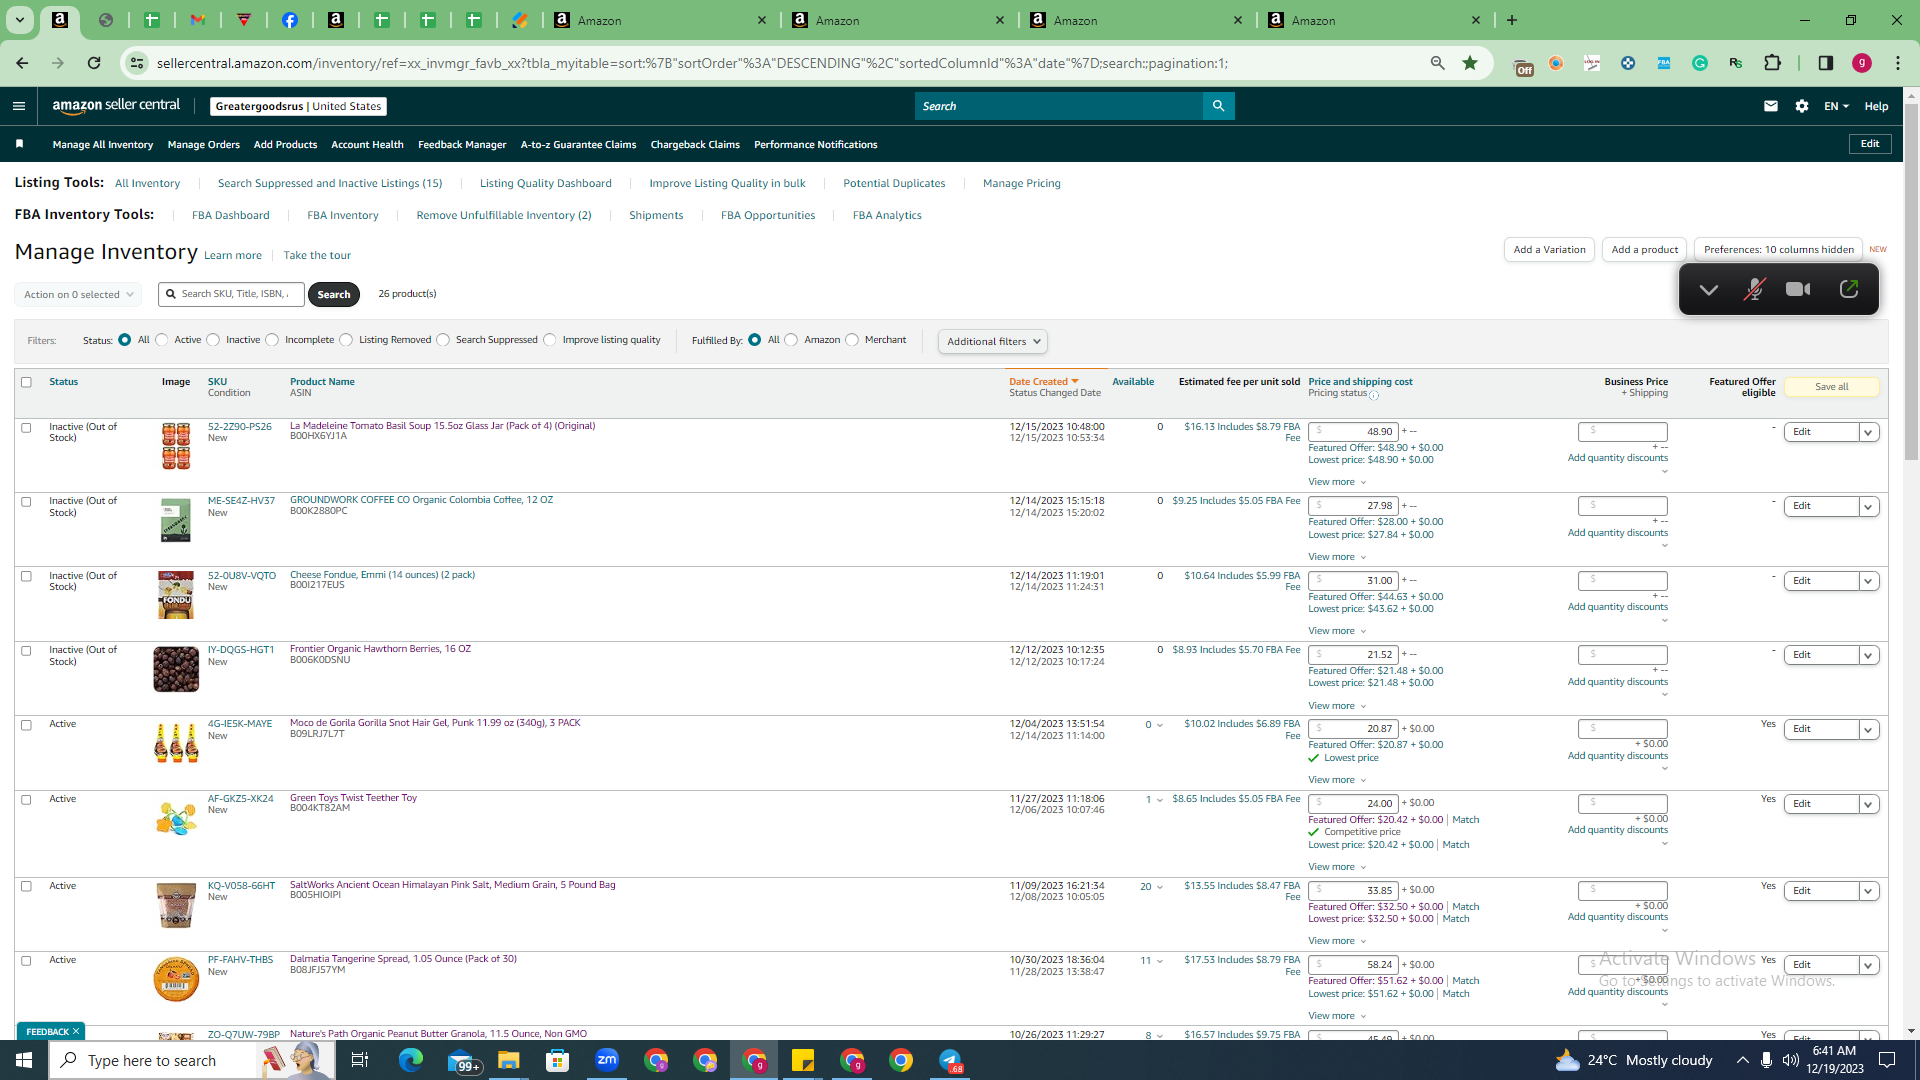Image resolution: width=1920 pixels, height=1080 pixels.
Task: Sort table by Date Created column
Action: (x=1043, y=382)
